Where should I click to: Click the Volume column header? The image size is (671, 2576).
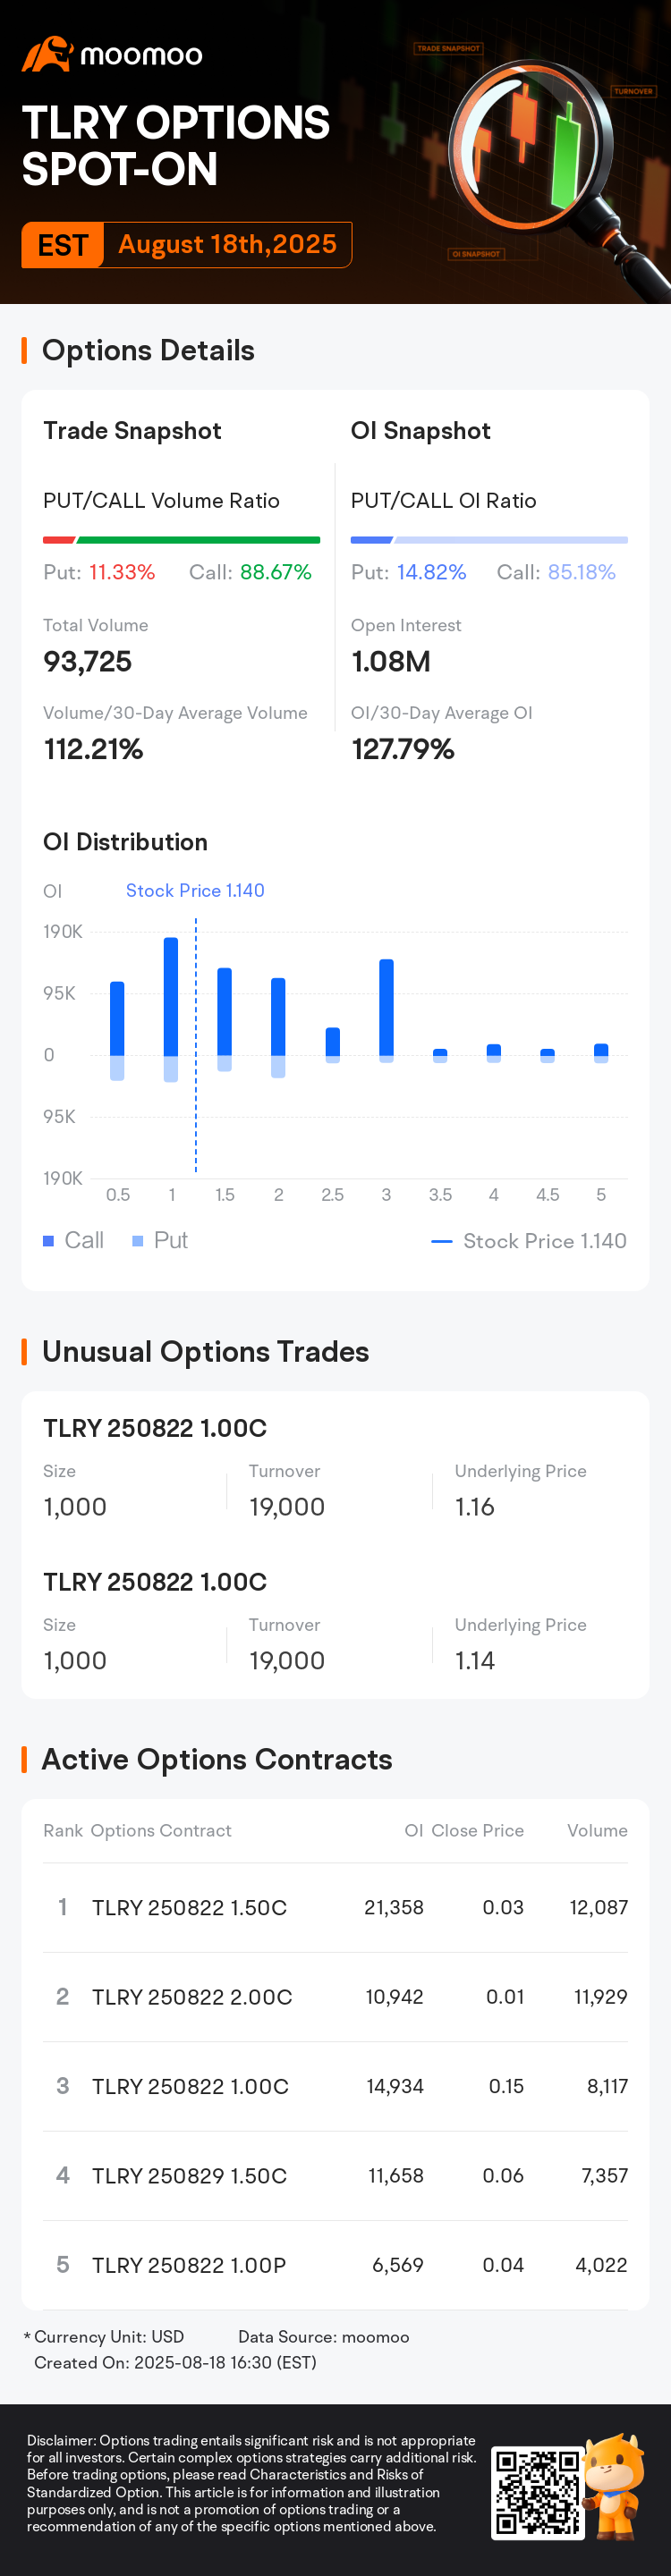[x=597, y=1830]
